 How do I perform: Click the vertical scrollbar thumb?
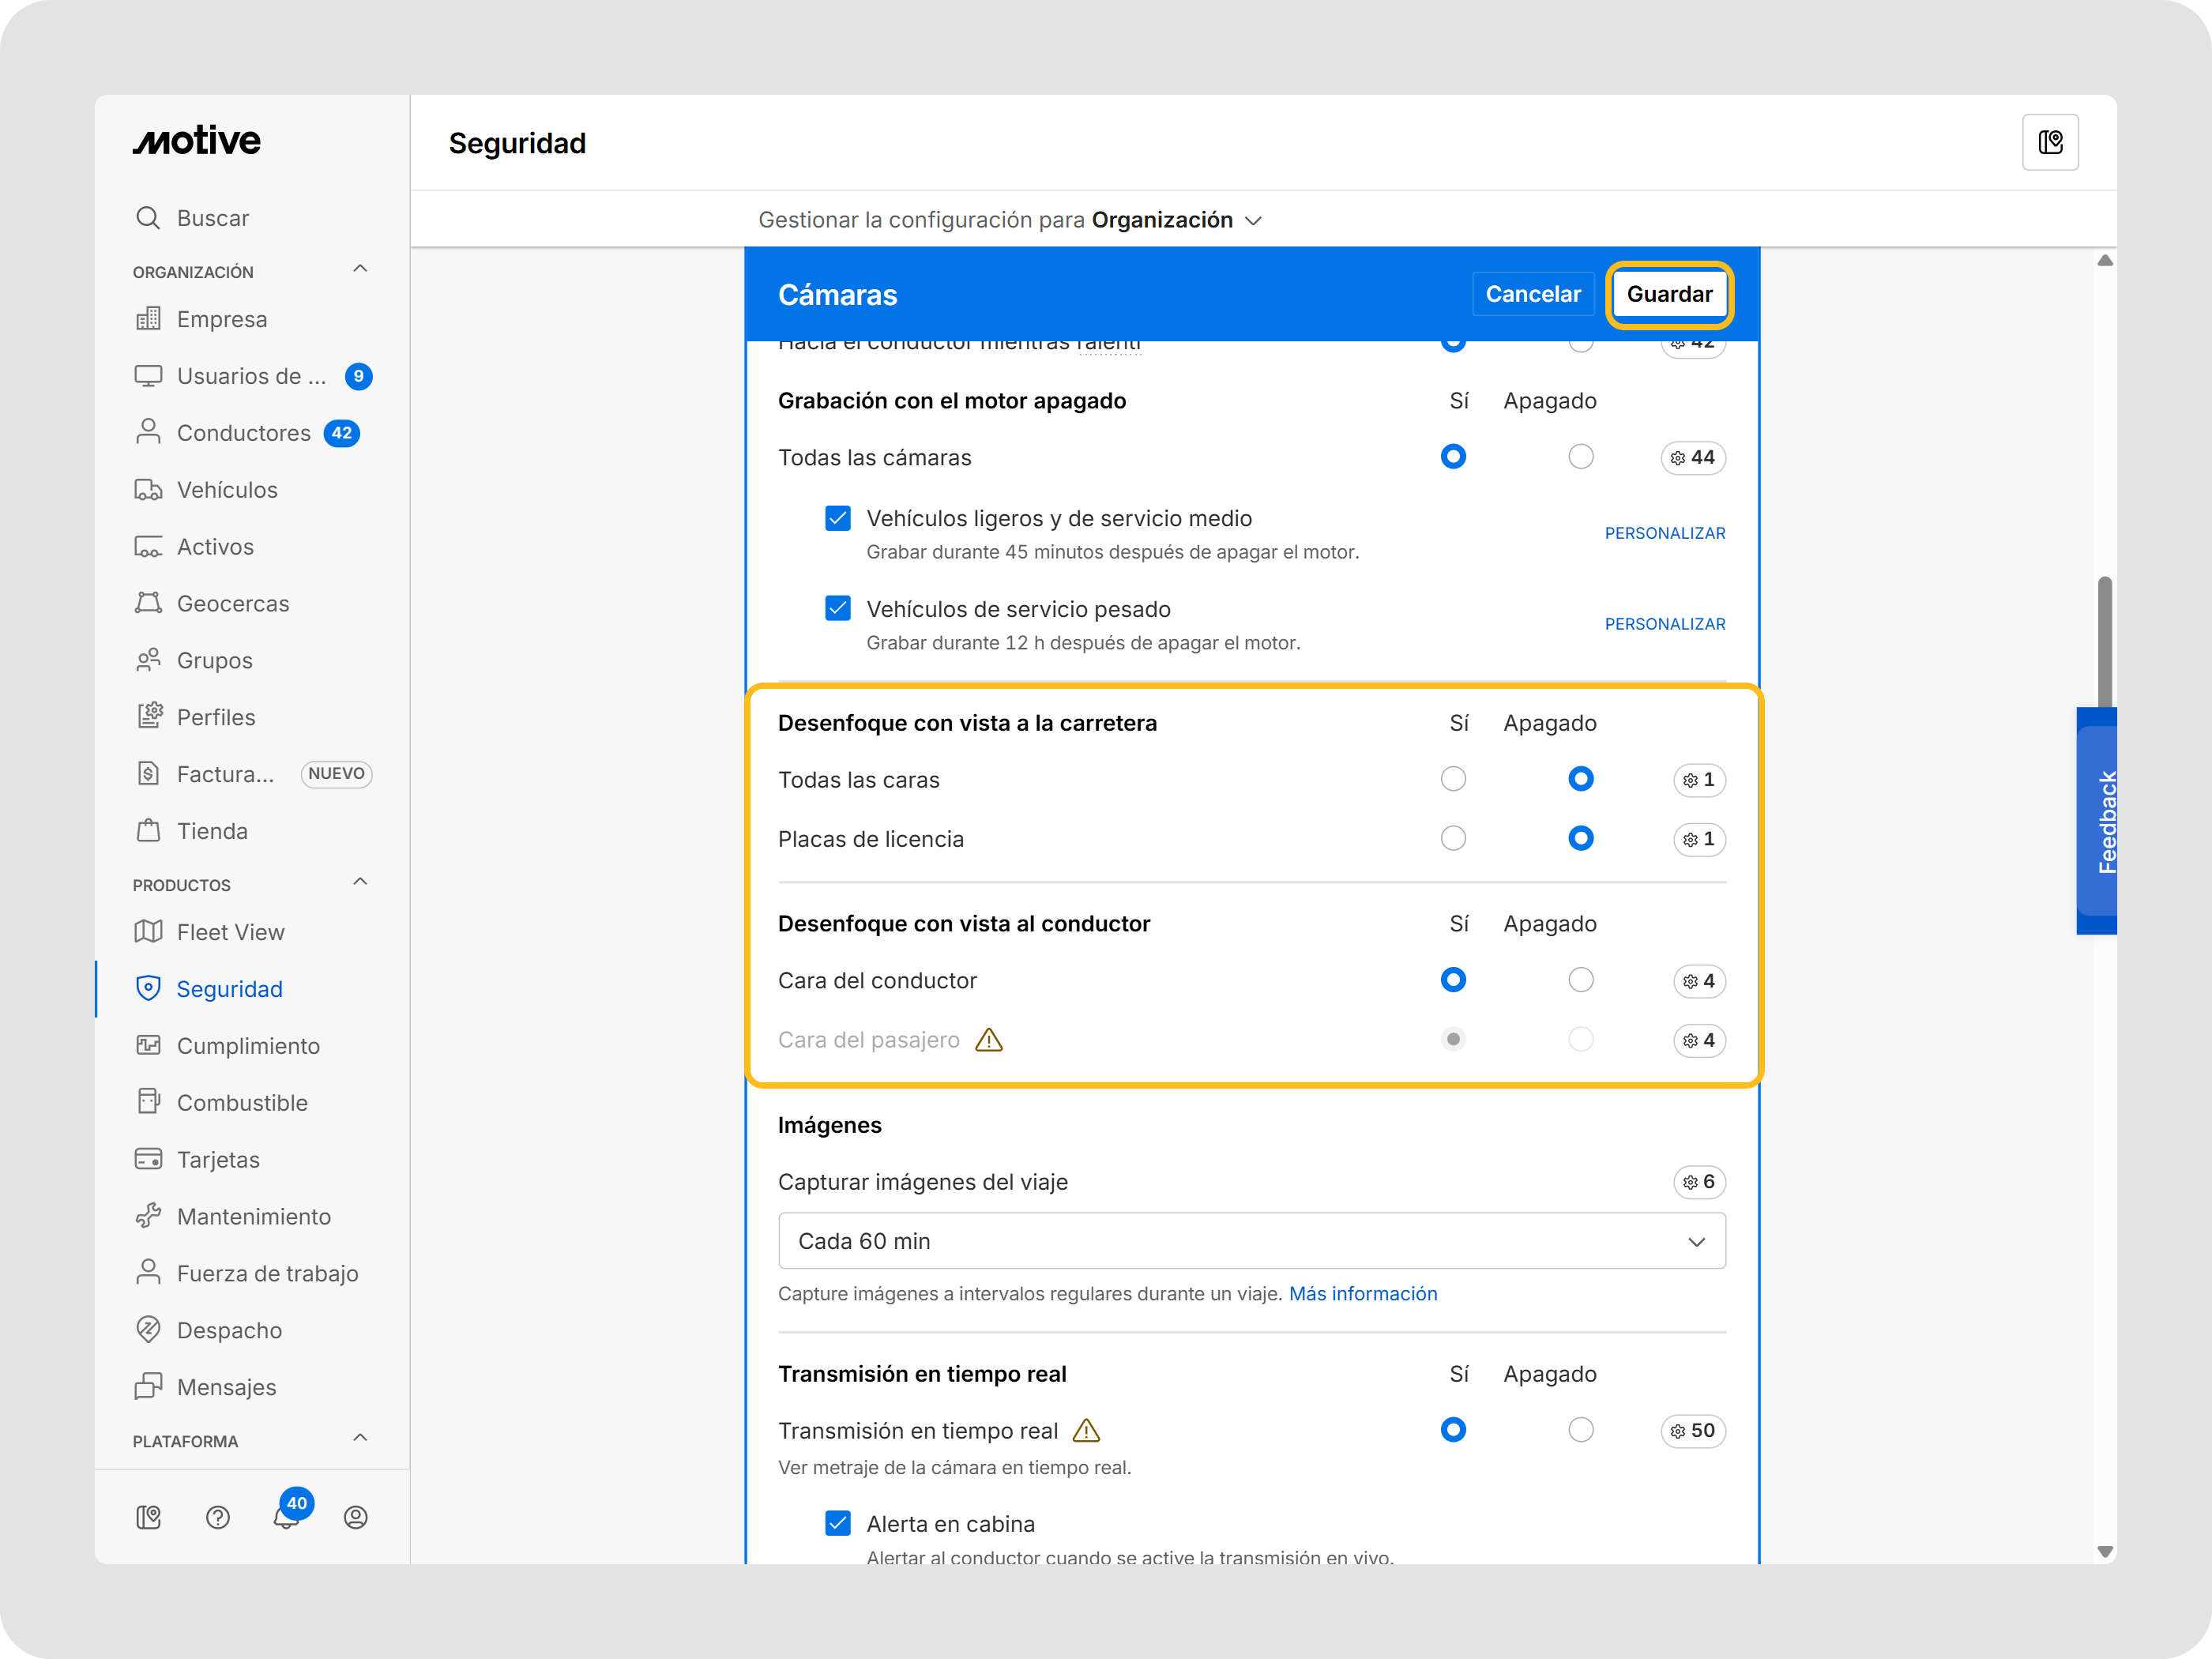tap(2104, 640)
